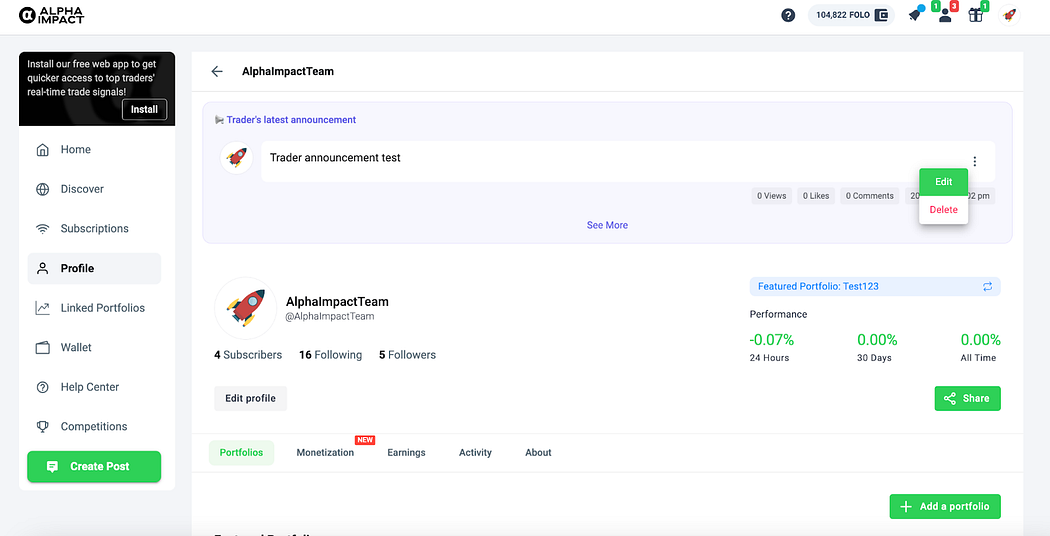Click the announcement author rocket avatar

[x=236, y=158]
